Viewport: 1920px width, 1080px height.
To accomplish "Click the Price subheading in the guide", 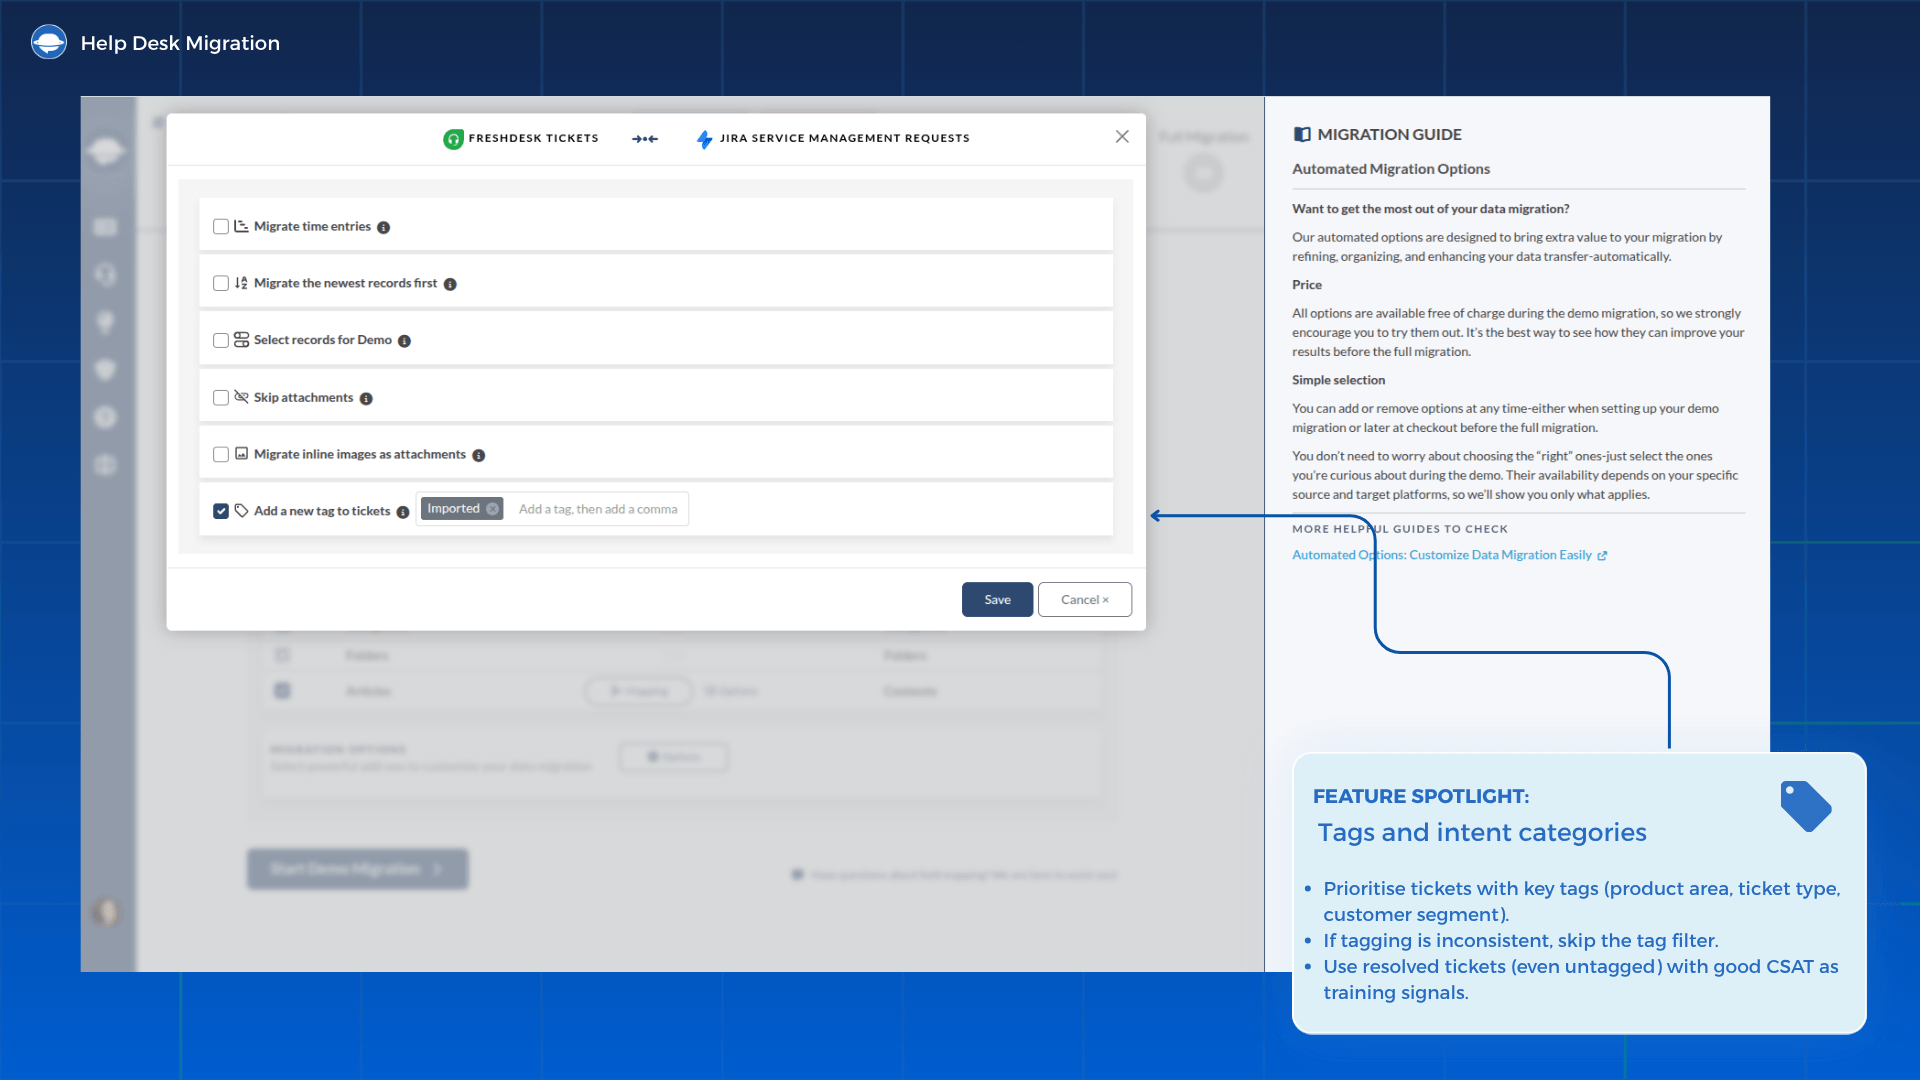I will point(1306,285).
